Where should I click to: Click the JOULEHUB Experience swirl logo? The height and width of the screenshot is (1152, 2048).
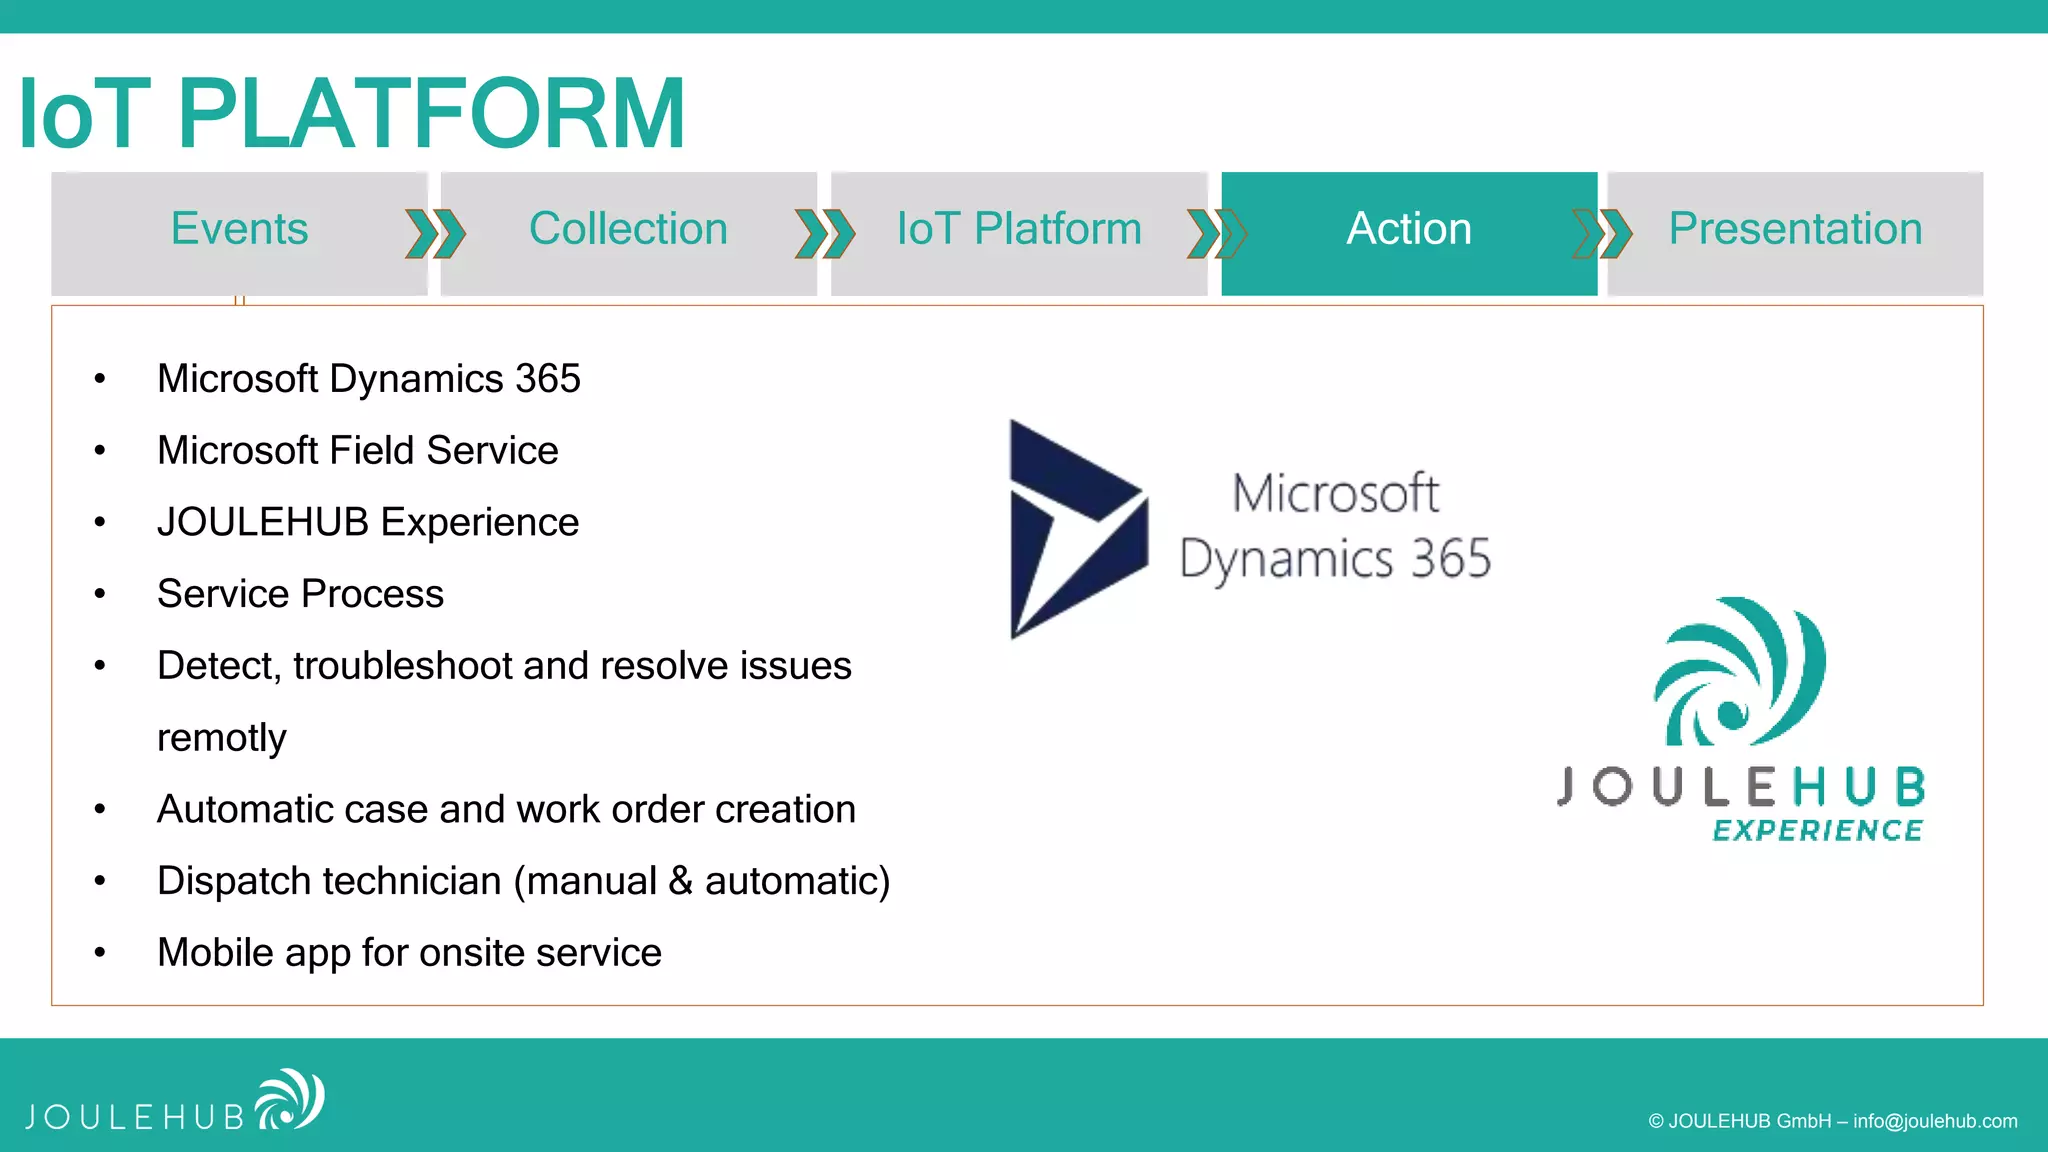pyautogui.click(x=1740, y=671)
